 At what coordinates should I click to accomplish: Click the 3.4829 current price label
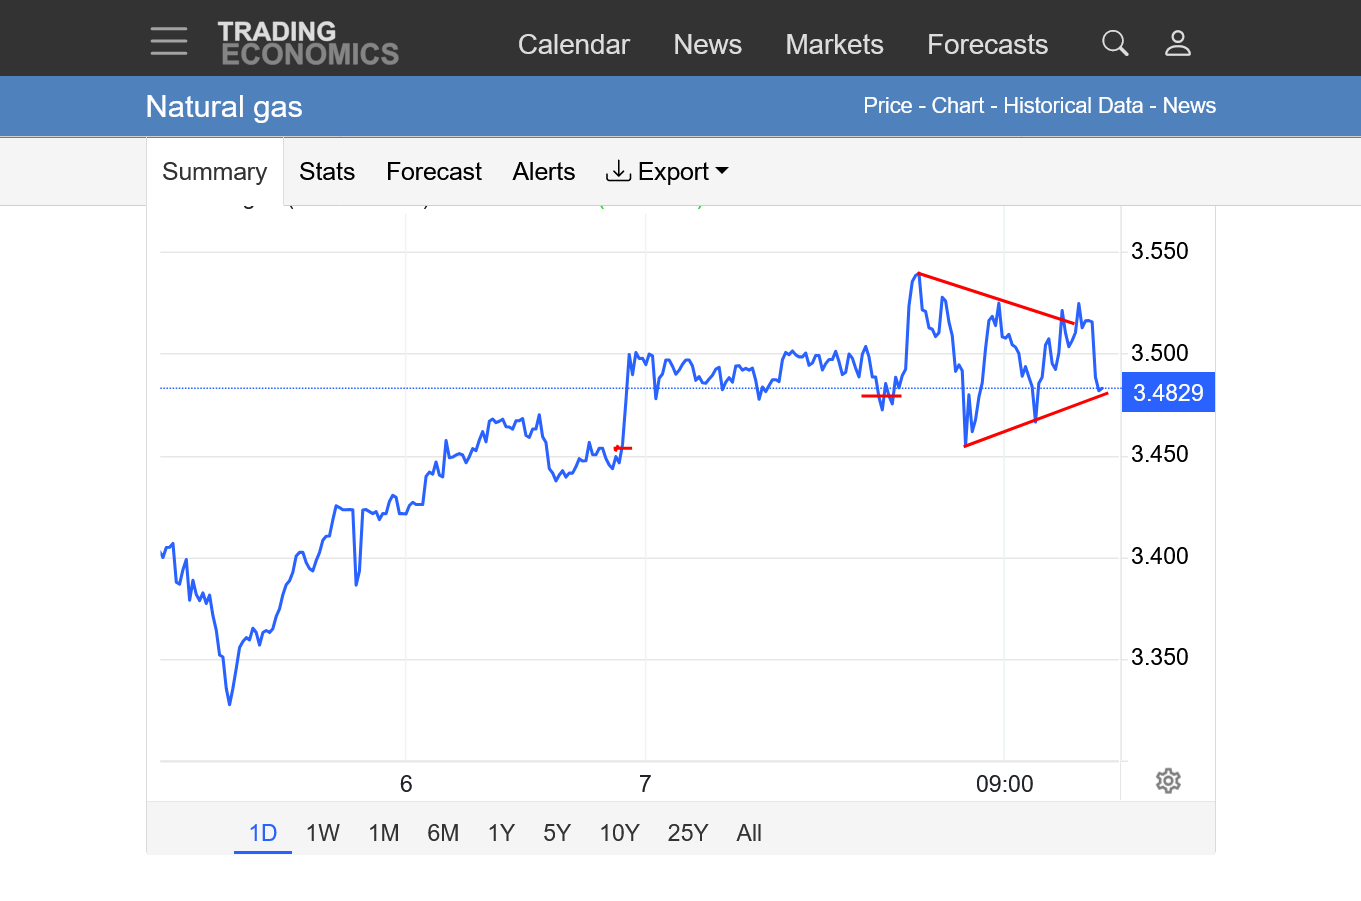[x=1167, y=393]
